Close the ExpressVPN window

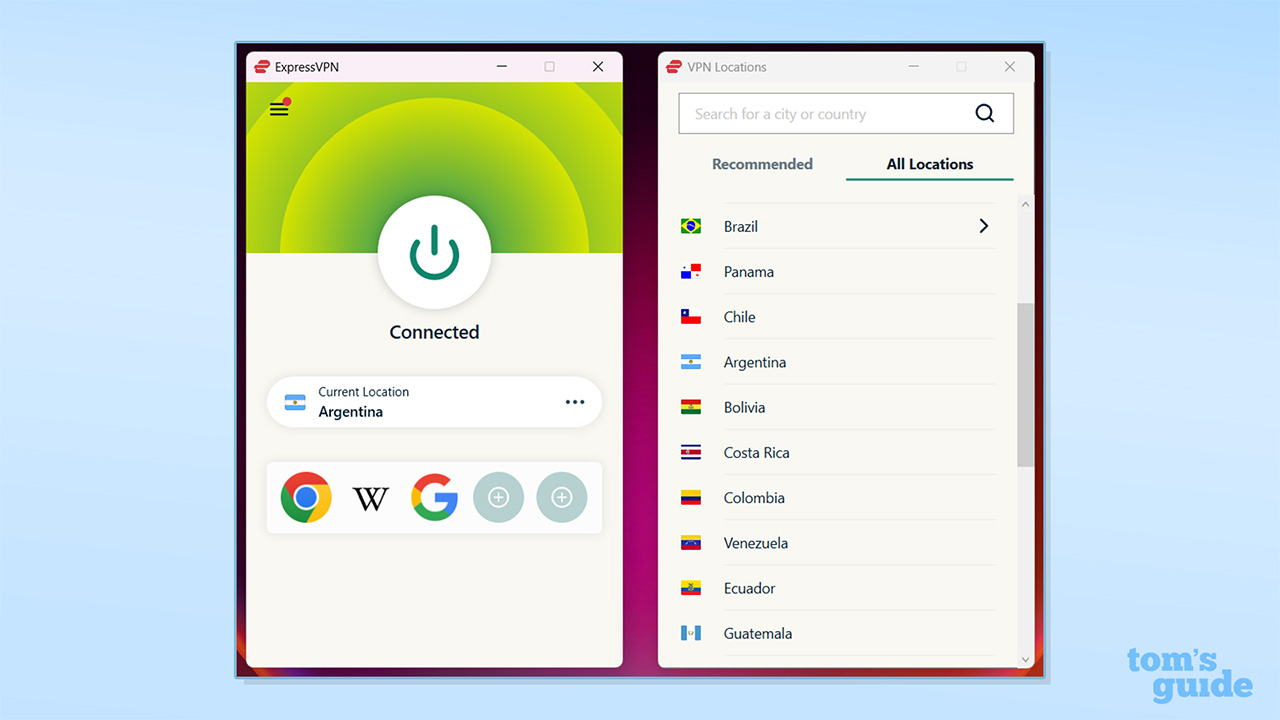(598, 67)
